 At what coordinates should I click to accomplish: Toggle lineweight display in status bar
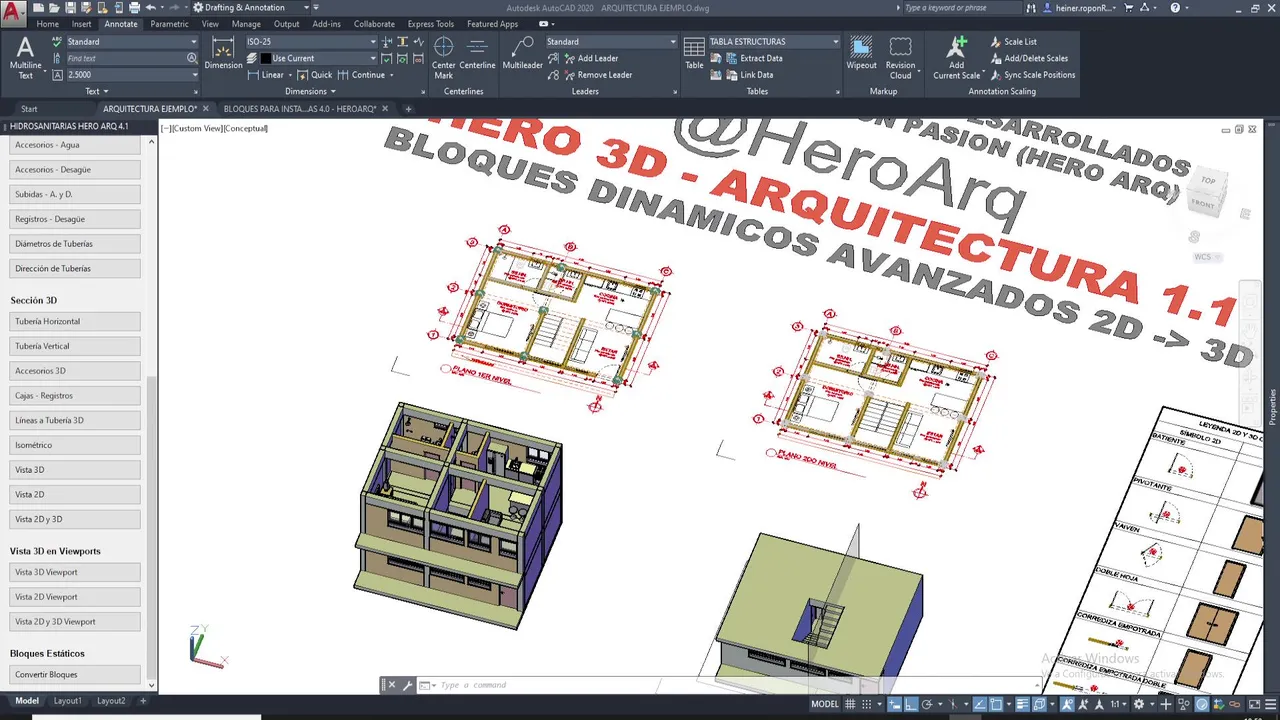coord(1022,704)
